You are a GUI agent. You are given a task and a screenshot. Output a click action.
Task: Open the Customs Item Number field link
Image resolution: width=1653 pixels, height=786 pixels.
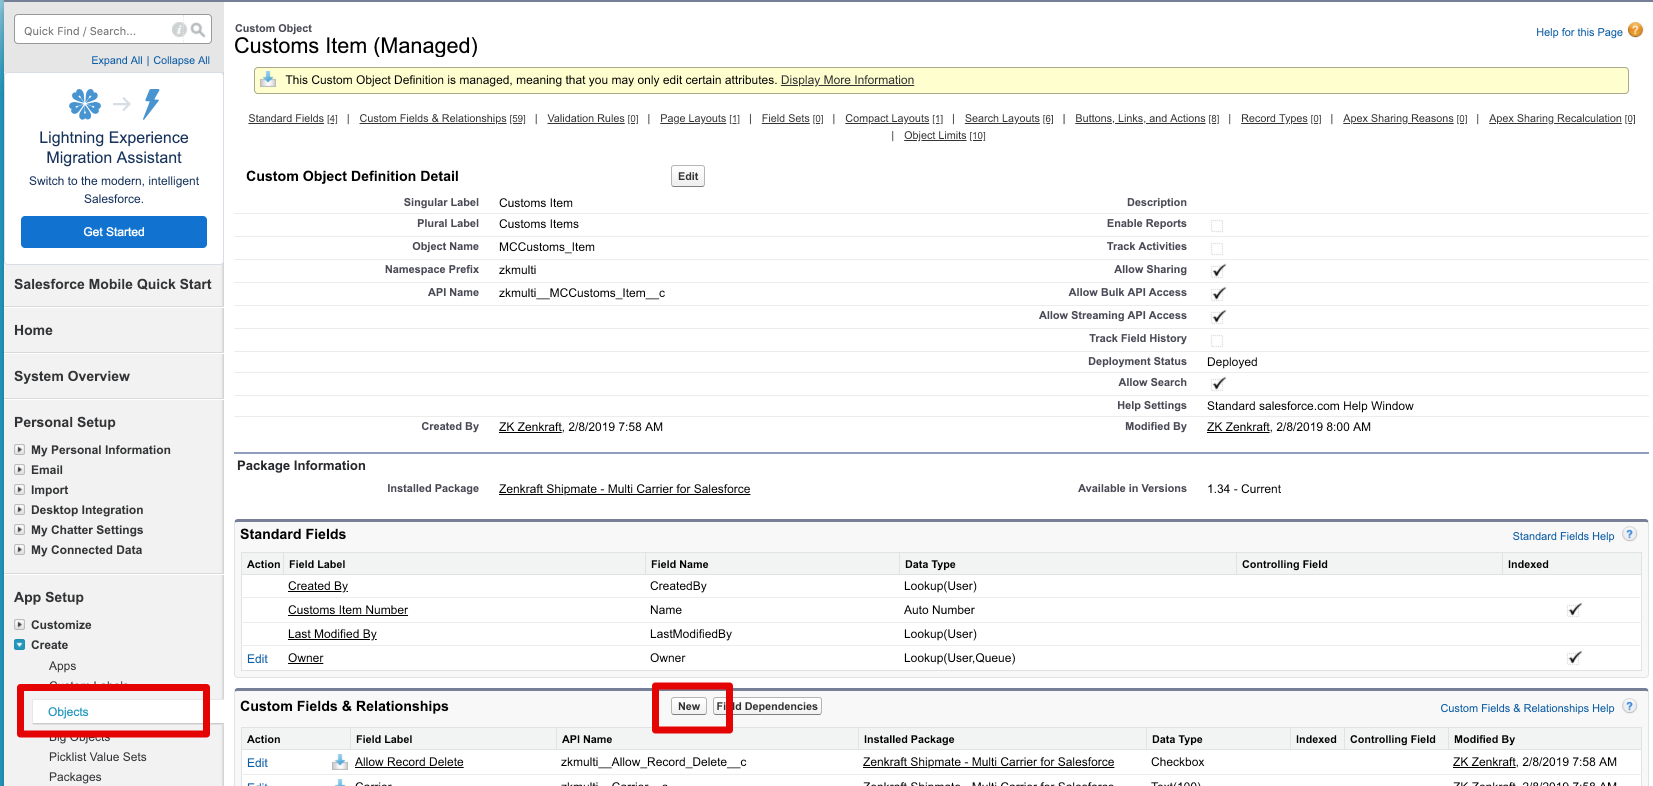tap(348, 610)
